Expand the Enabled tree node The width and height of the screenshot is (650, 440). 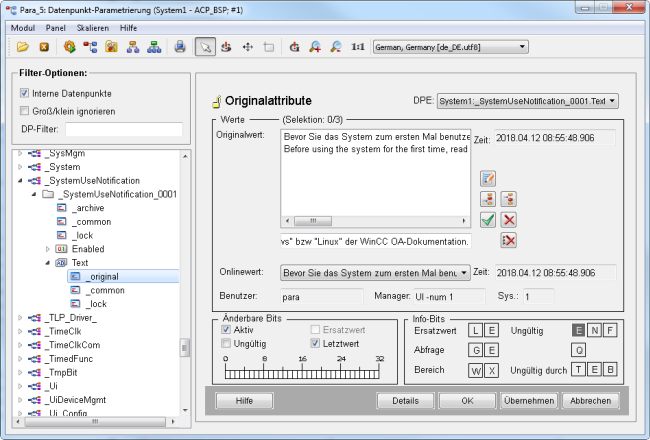47,249
